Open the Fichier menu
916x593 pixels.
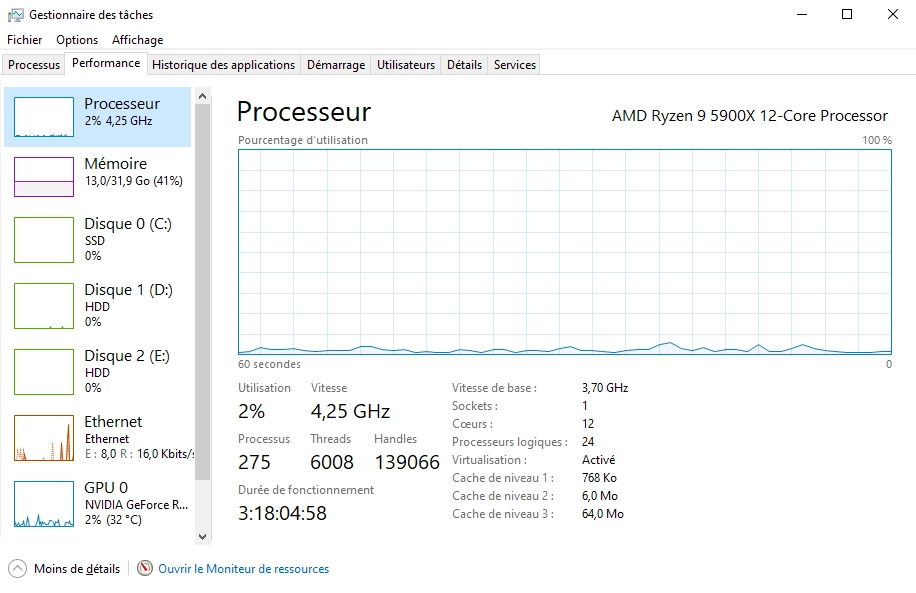(x=25, y=40)
